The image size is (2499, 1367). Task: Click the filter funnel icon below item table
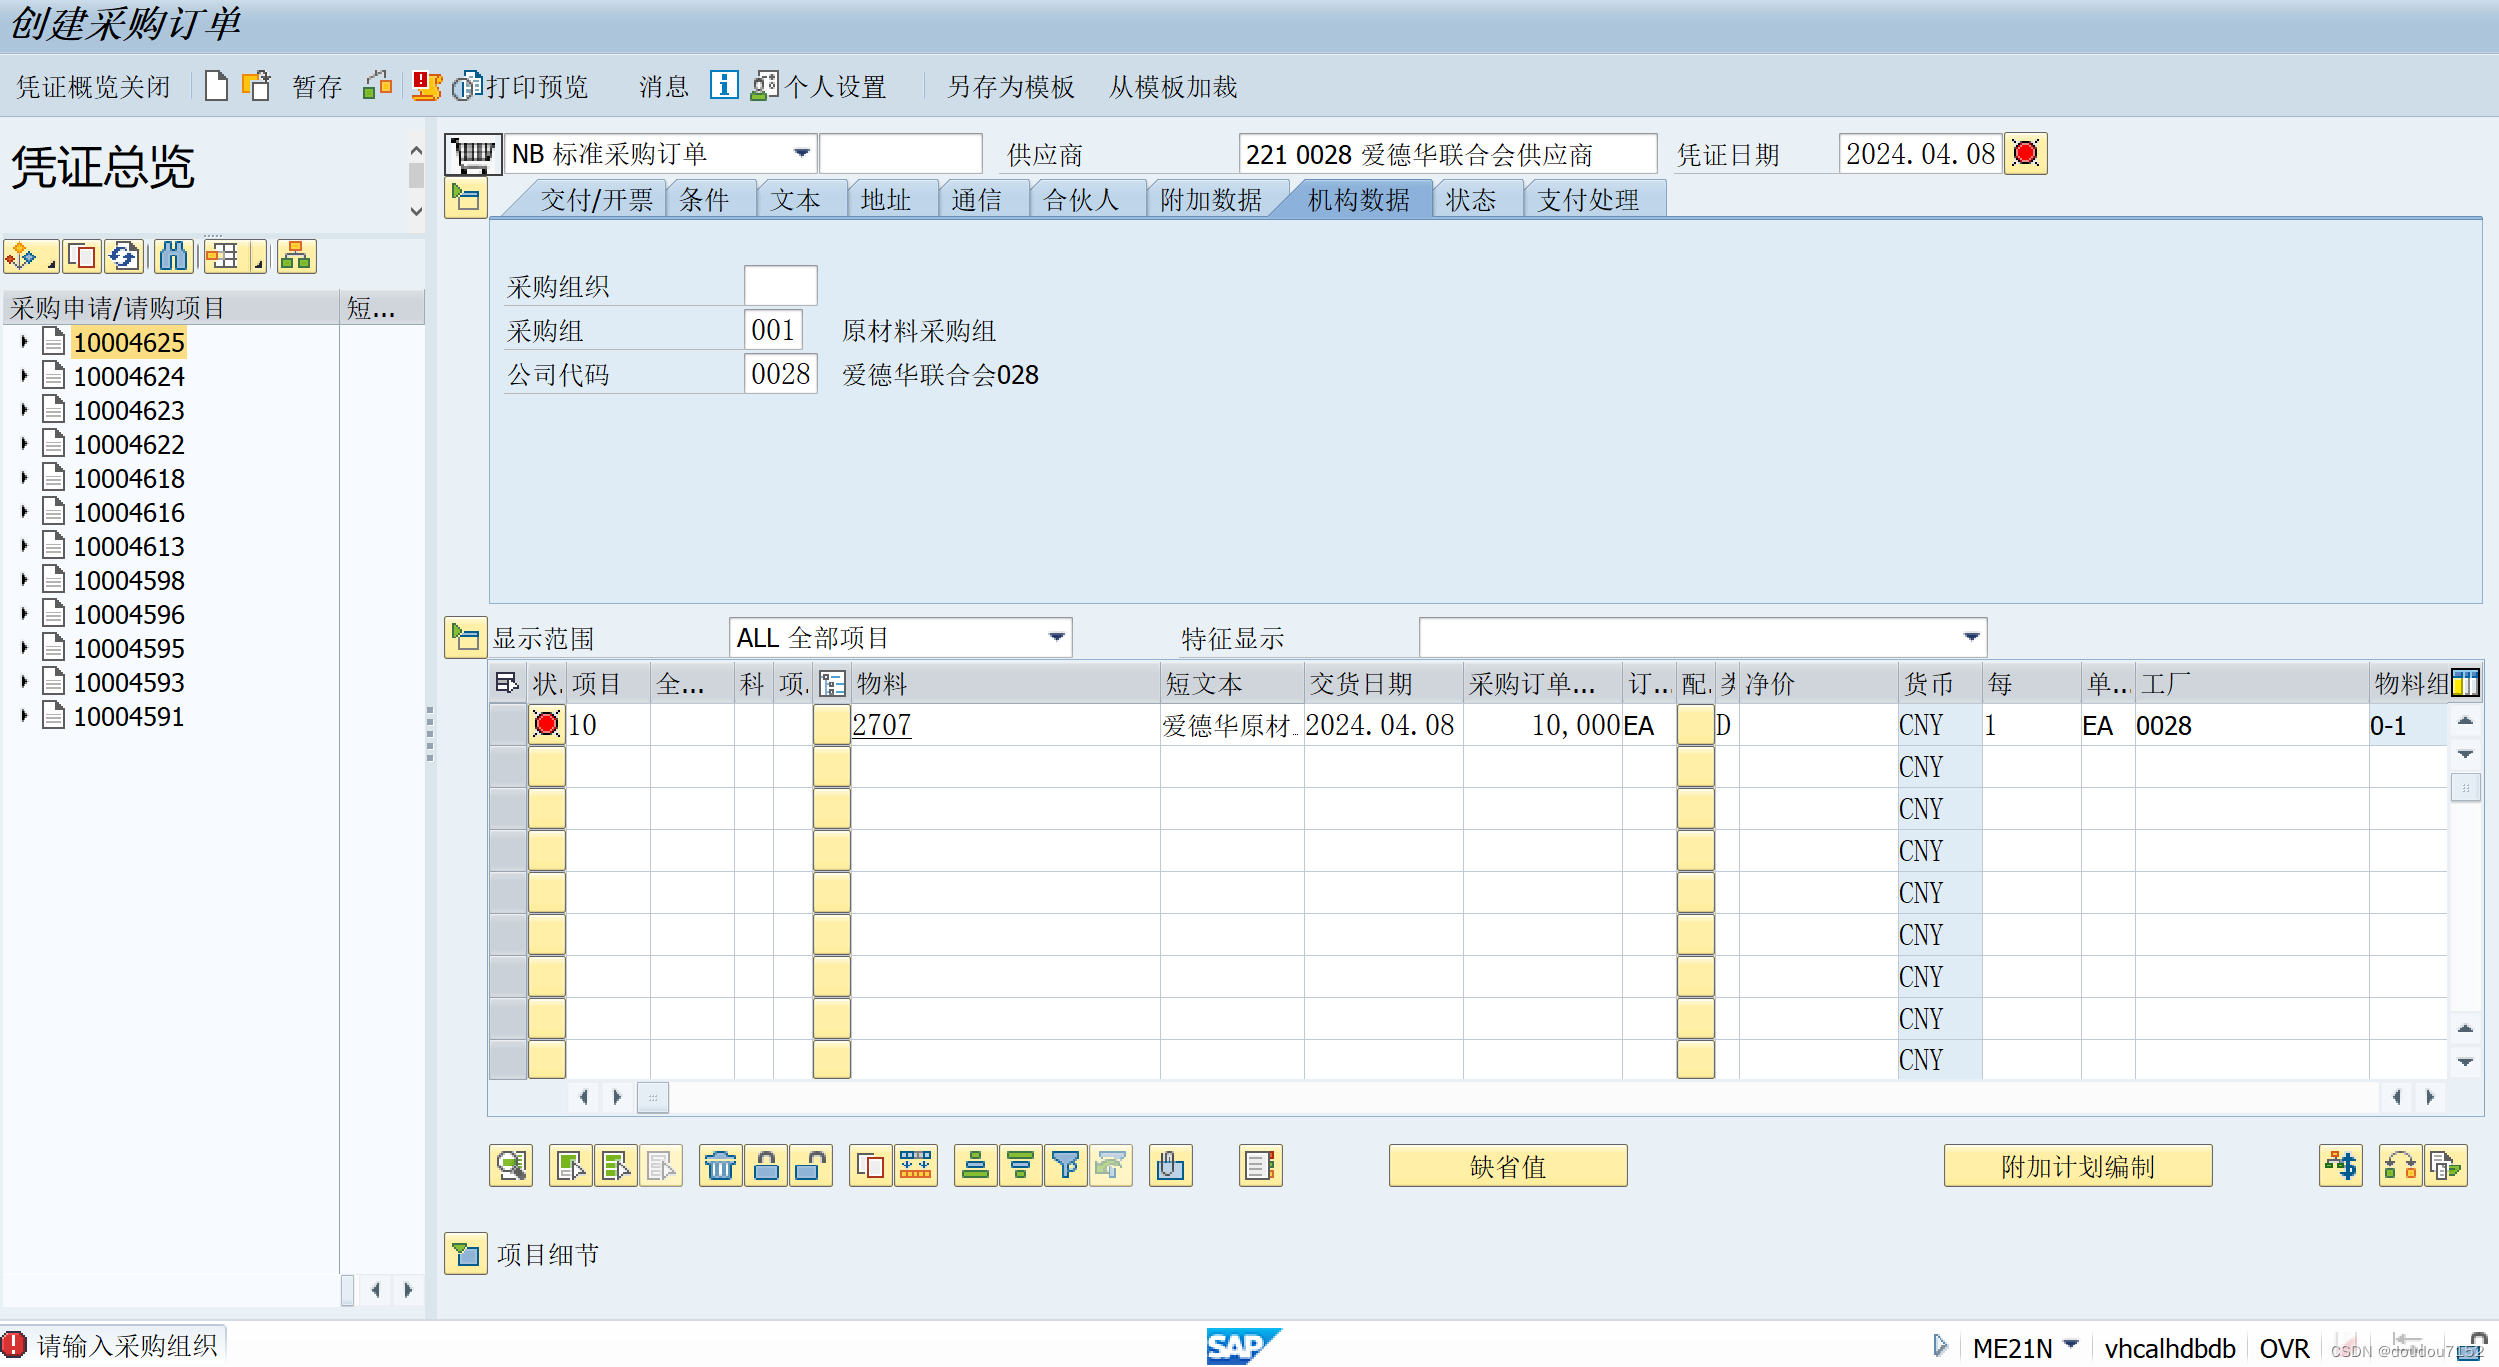(x=1066, y=1166)
